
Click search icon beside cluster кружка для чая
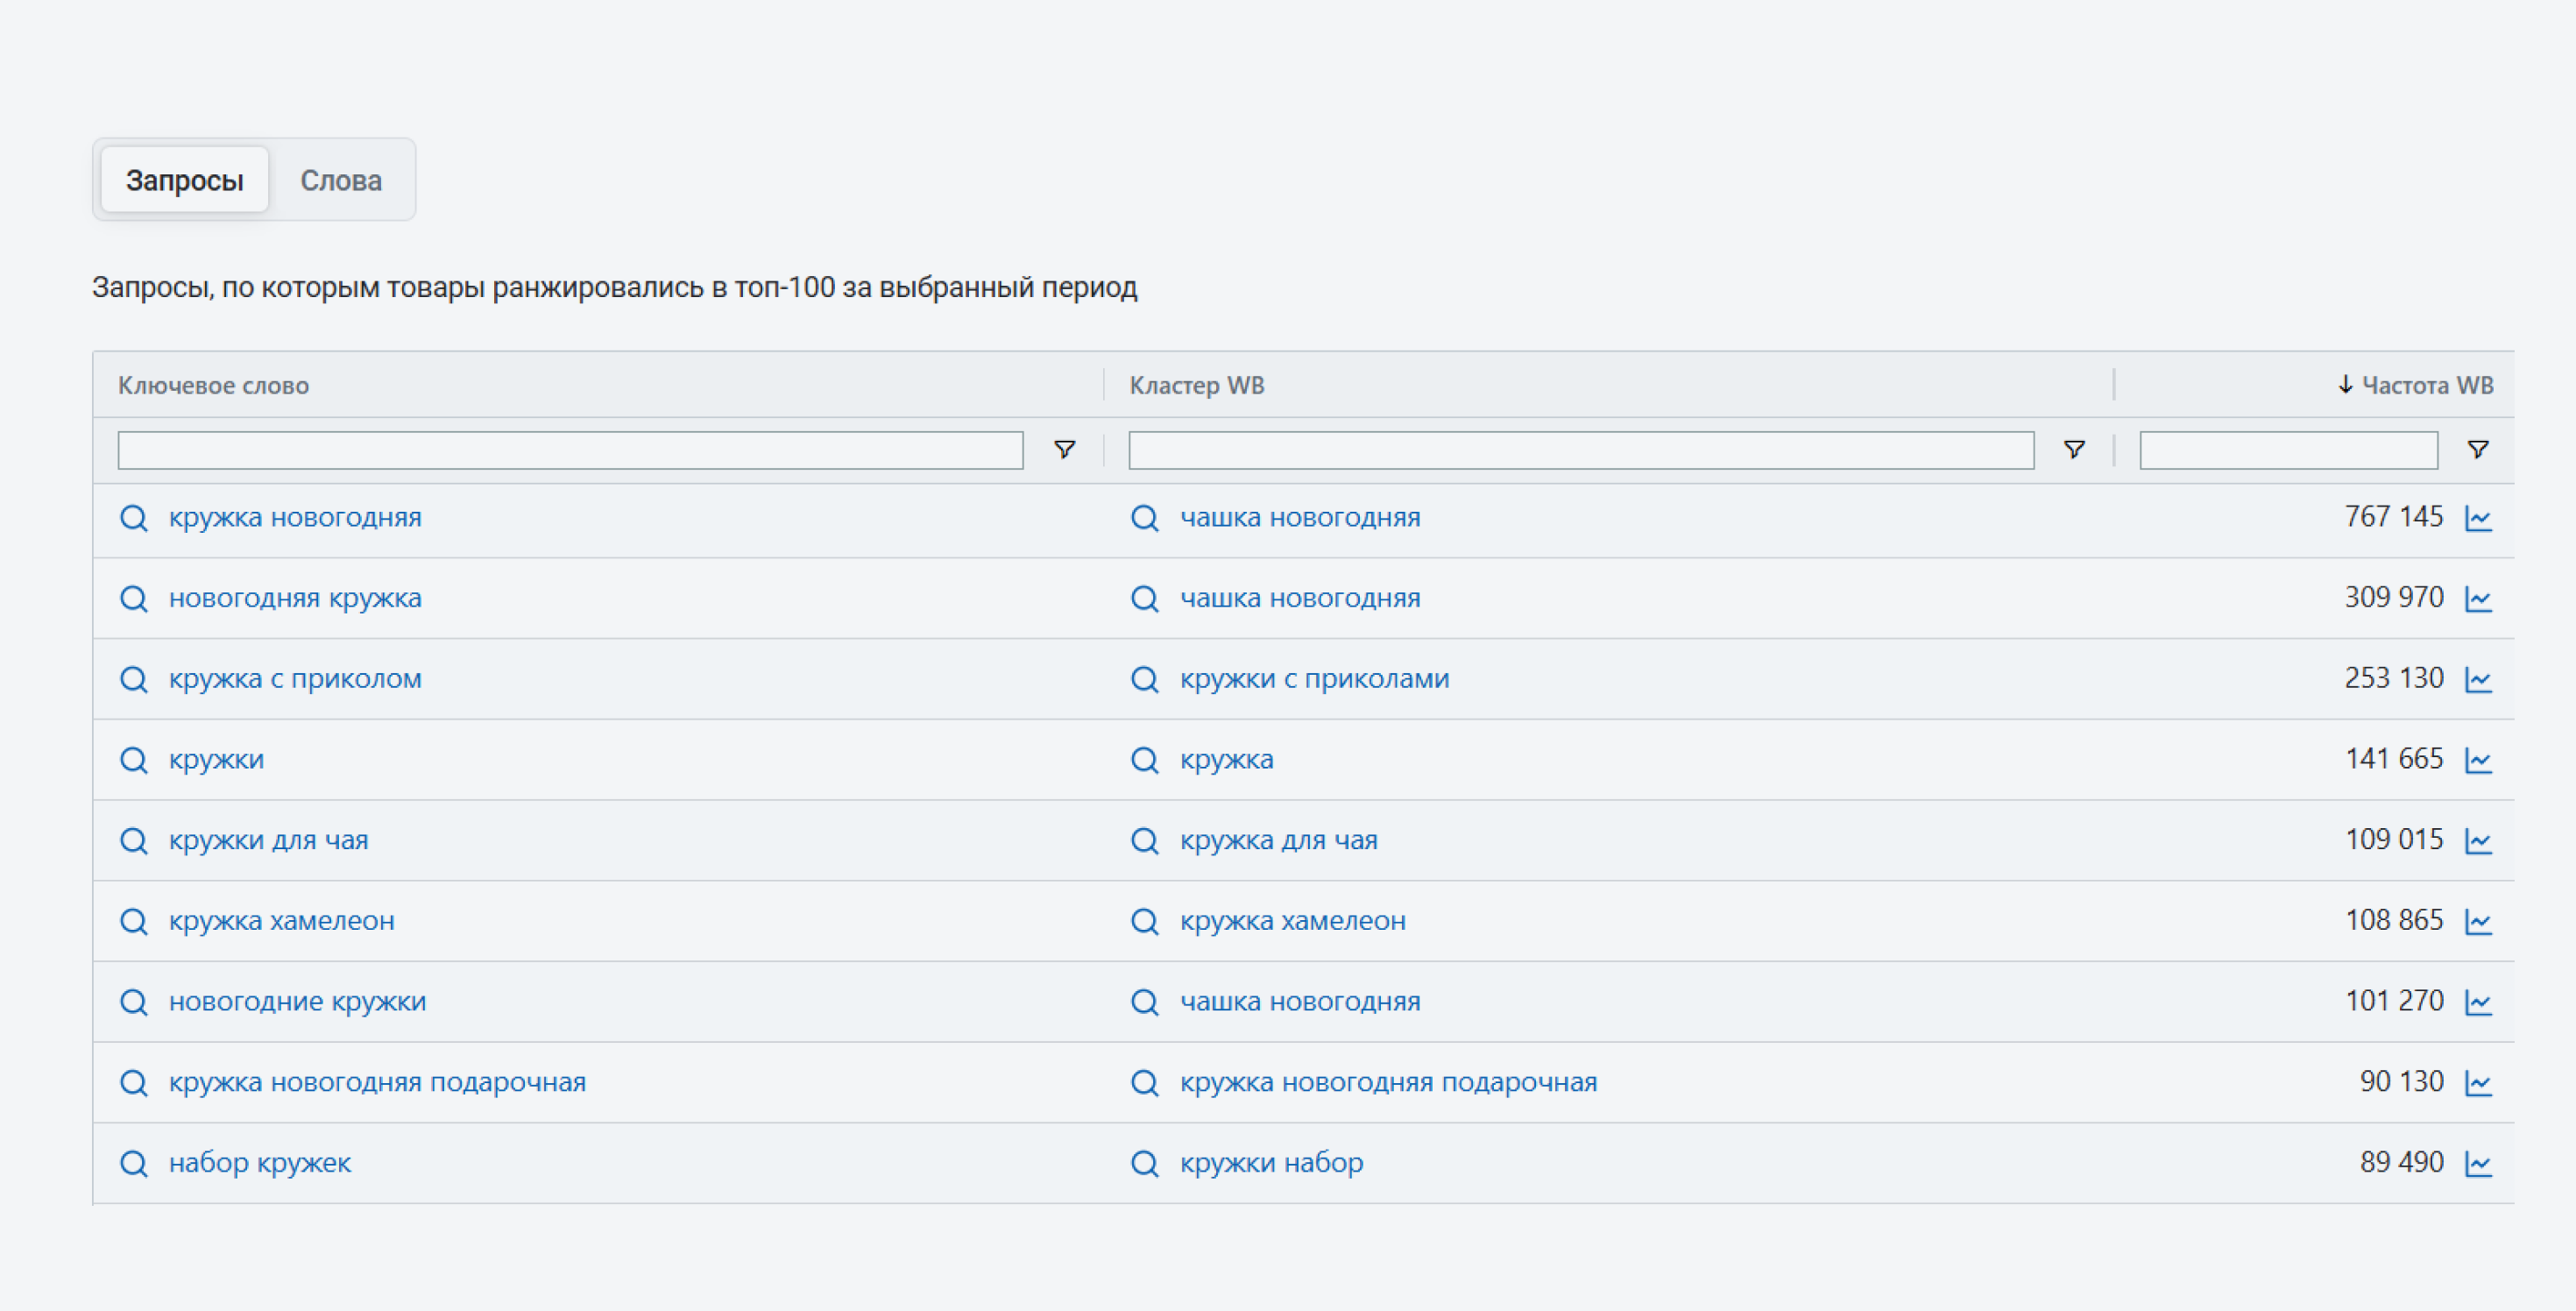(x=1145, y=841)
